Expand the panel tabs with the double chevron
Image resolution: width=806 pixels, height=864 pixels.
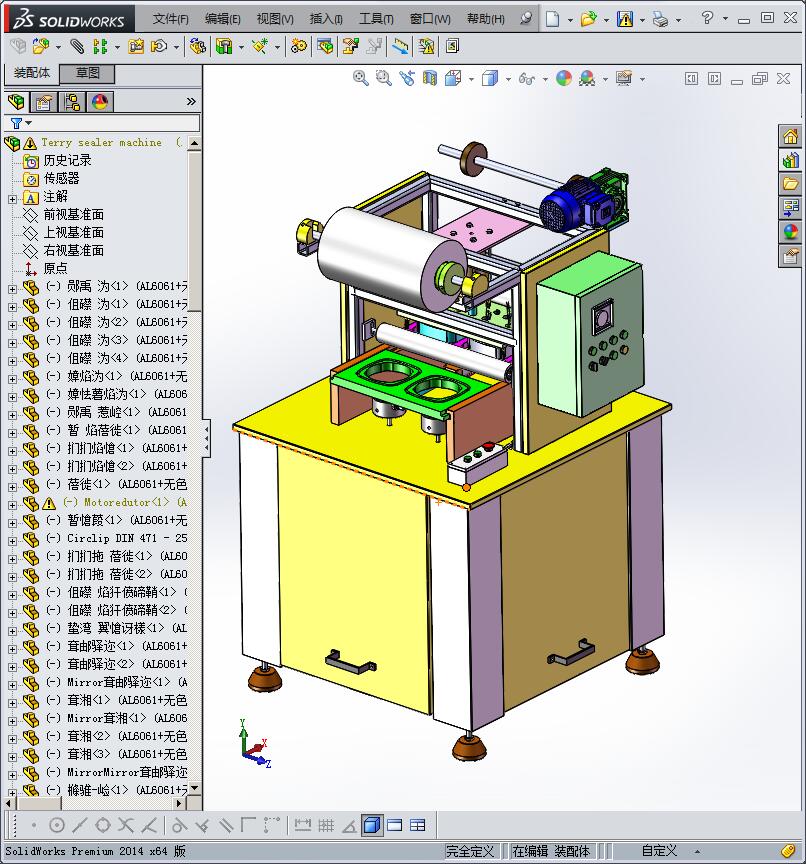pos(191,101)
